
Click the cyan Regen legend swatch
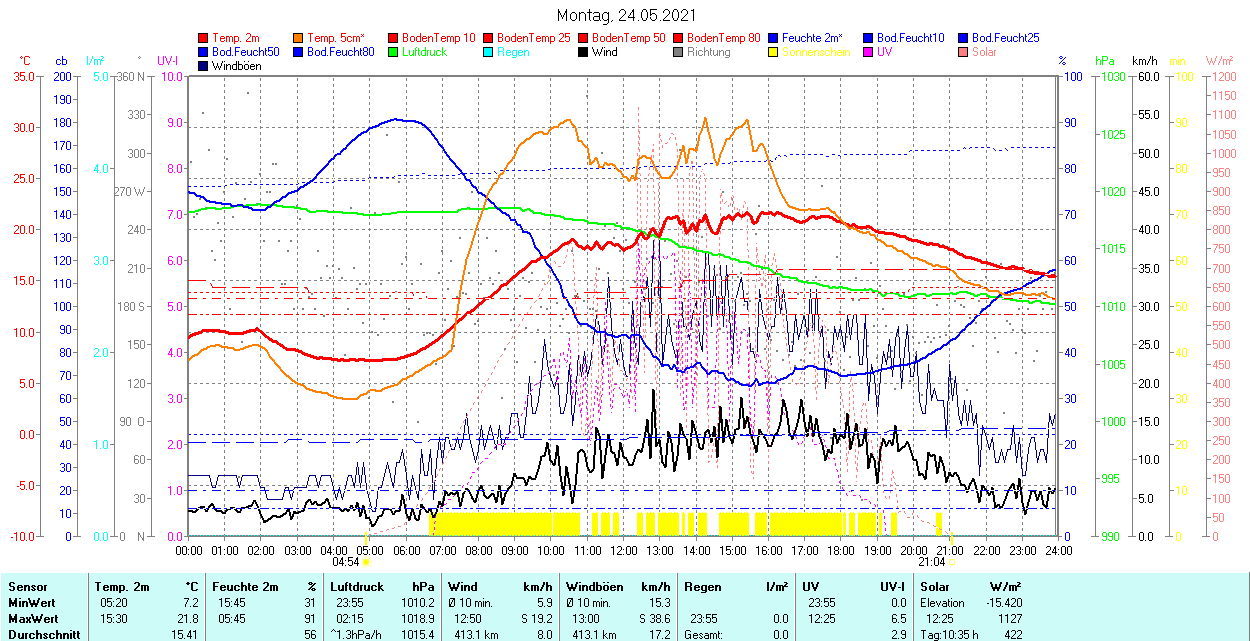(488, 52)
